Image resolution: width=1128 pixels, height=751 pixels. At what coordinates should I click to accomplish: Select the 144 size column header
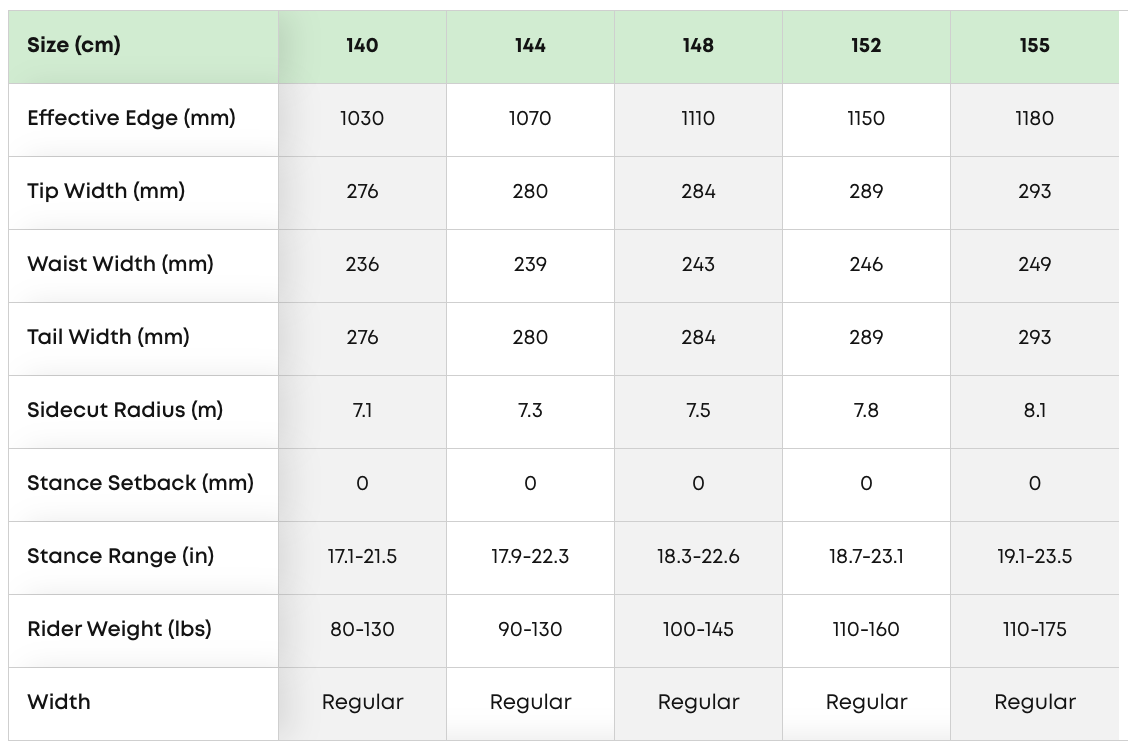click(x=530, y=46)
